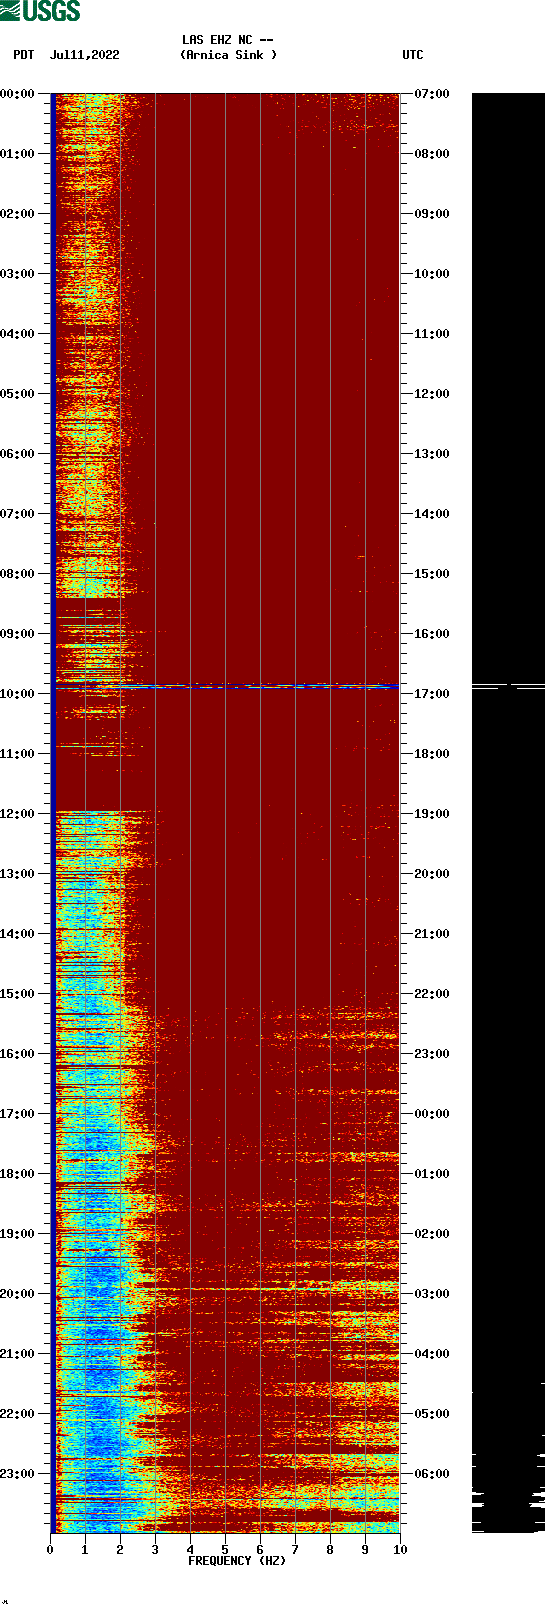Viewport: 552px width, 1613px height.
Task: Click the frequency axis value 5
Action: 225,1550
